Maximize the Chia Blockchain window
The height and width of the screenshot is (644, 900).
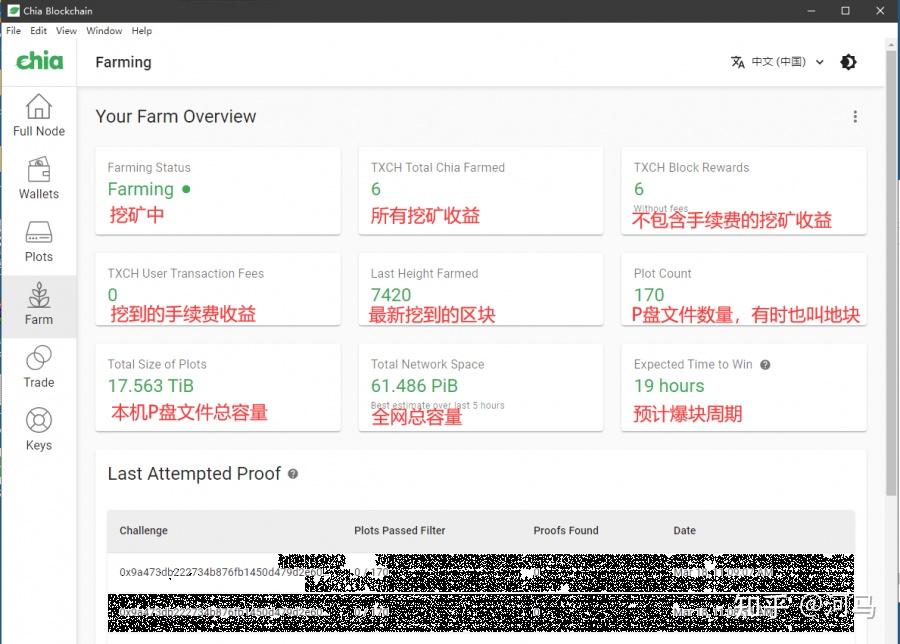(845, 11)
